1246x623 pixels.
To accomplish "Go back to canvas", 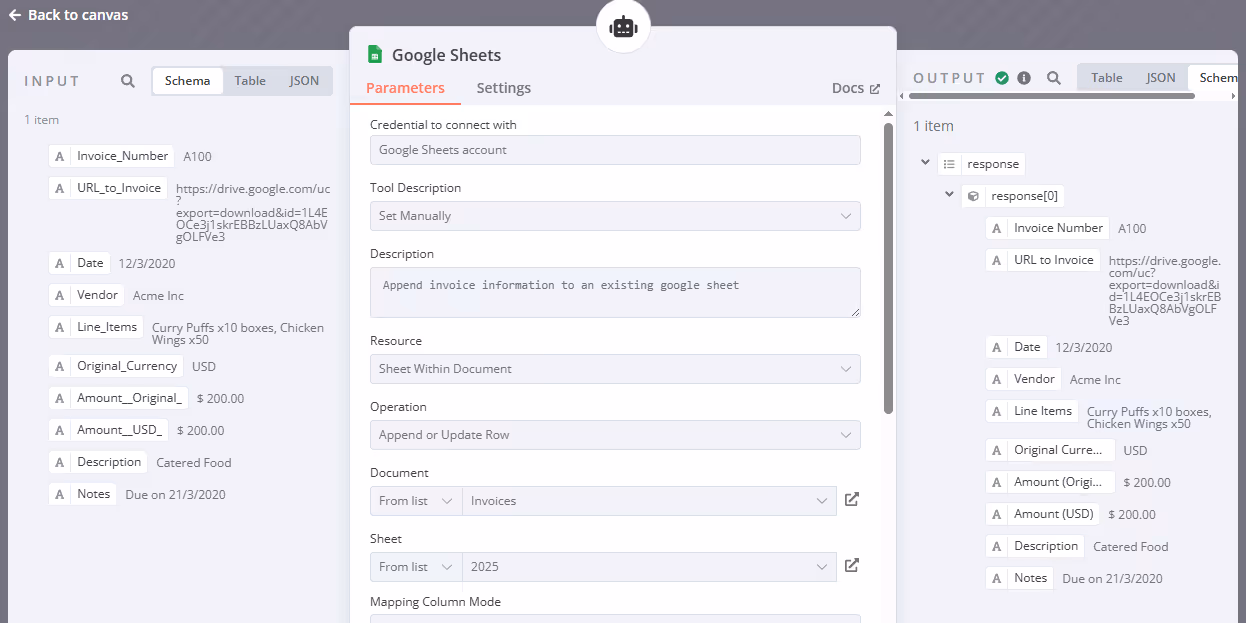I will [x=68, y=15].
